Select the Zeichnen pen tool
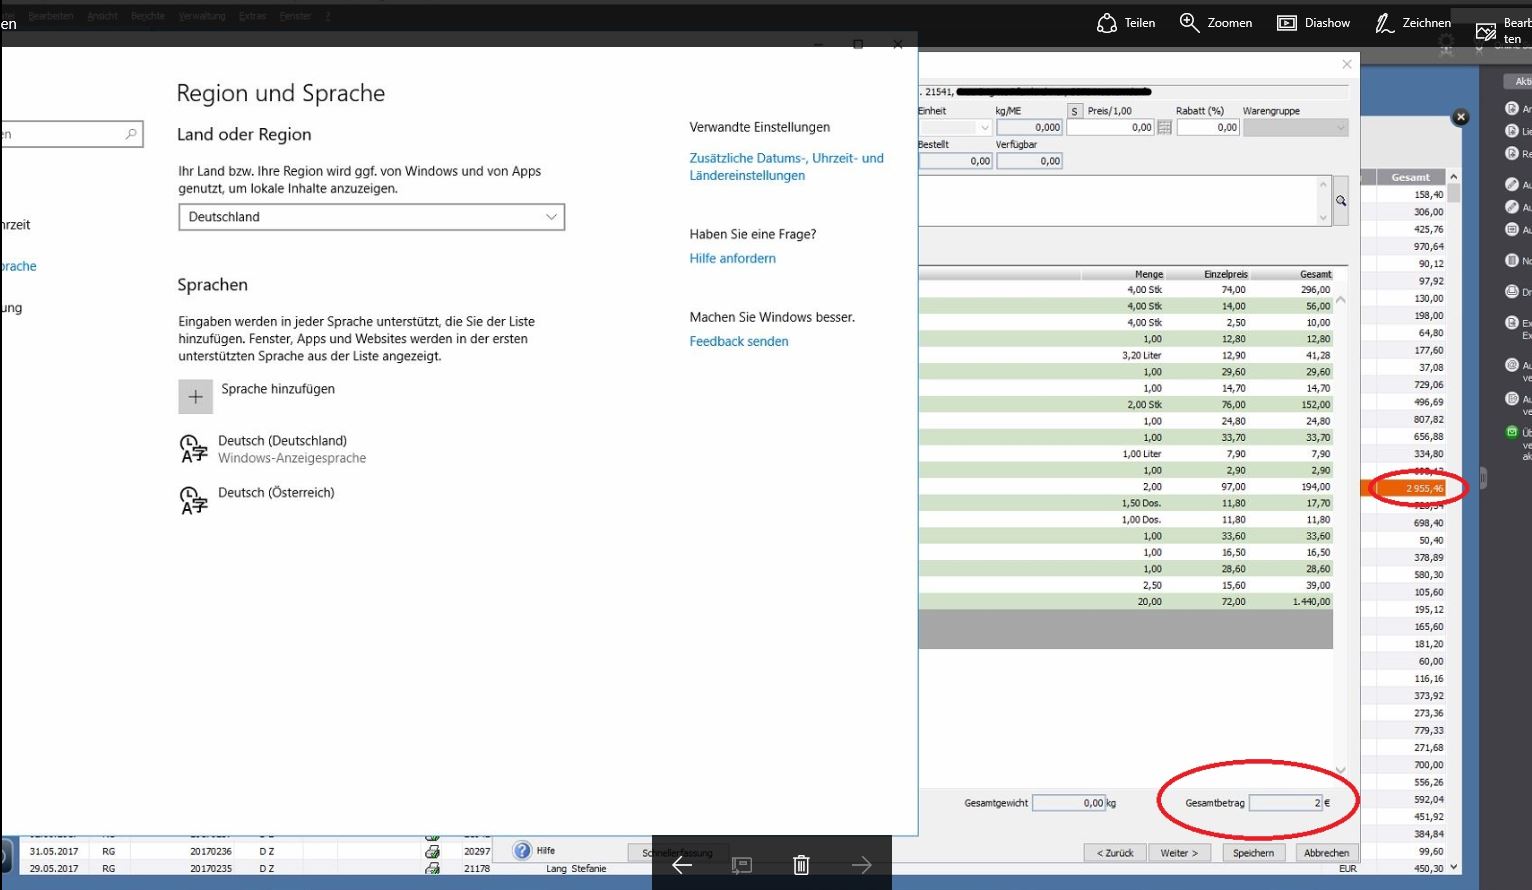 click(x=1385, y=23)
